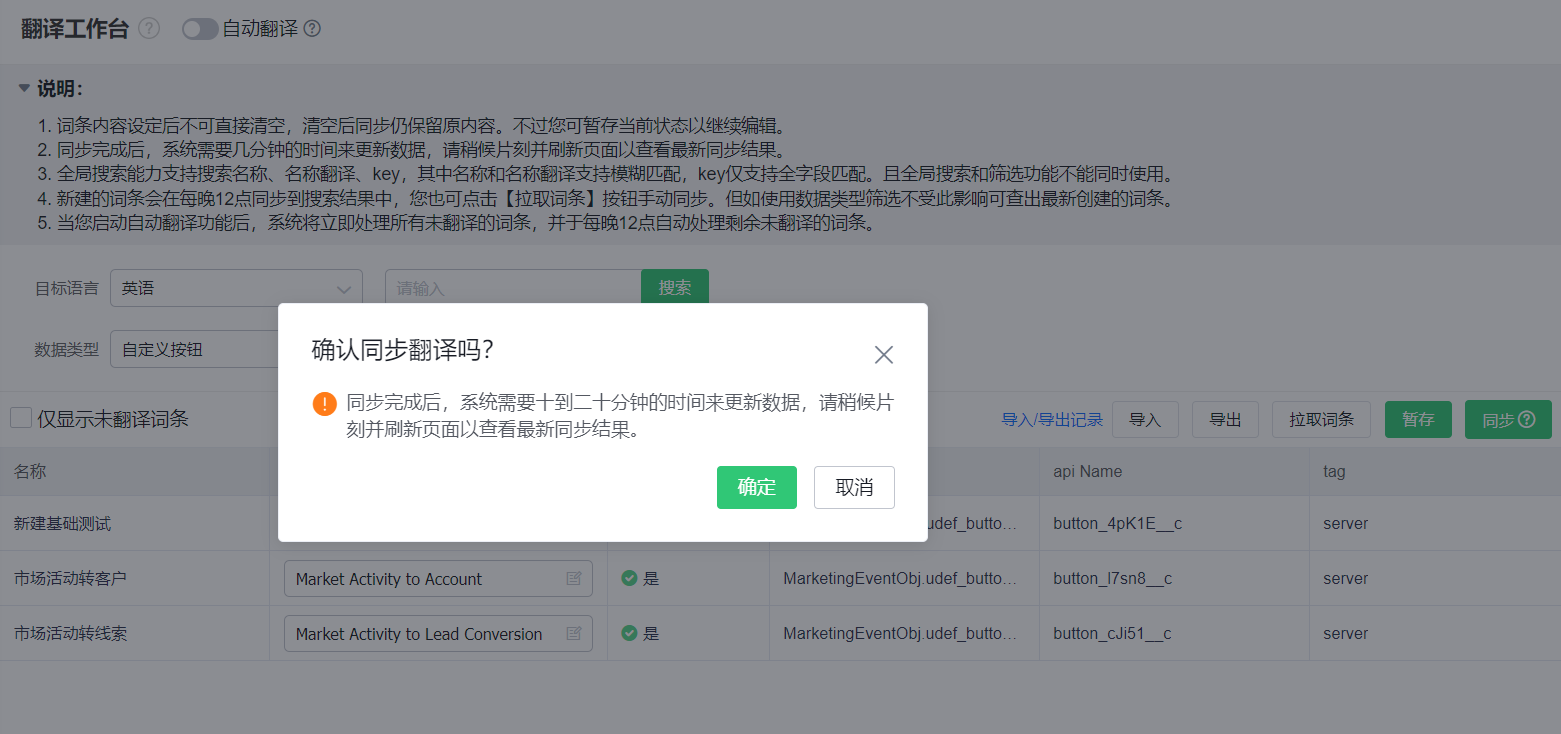This screenshot has height=734, width=1561.
Task: Click 确定 to confirm sync
Action: (757, 487)
